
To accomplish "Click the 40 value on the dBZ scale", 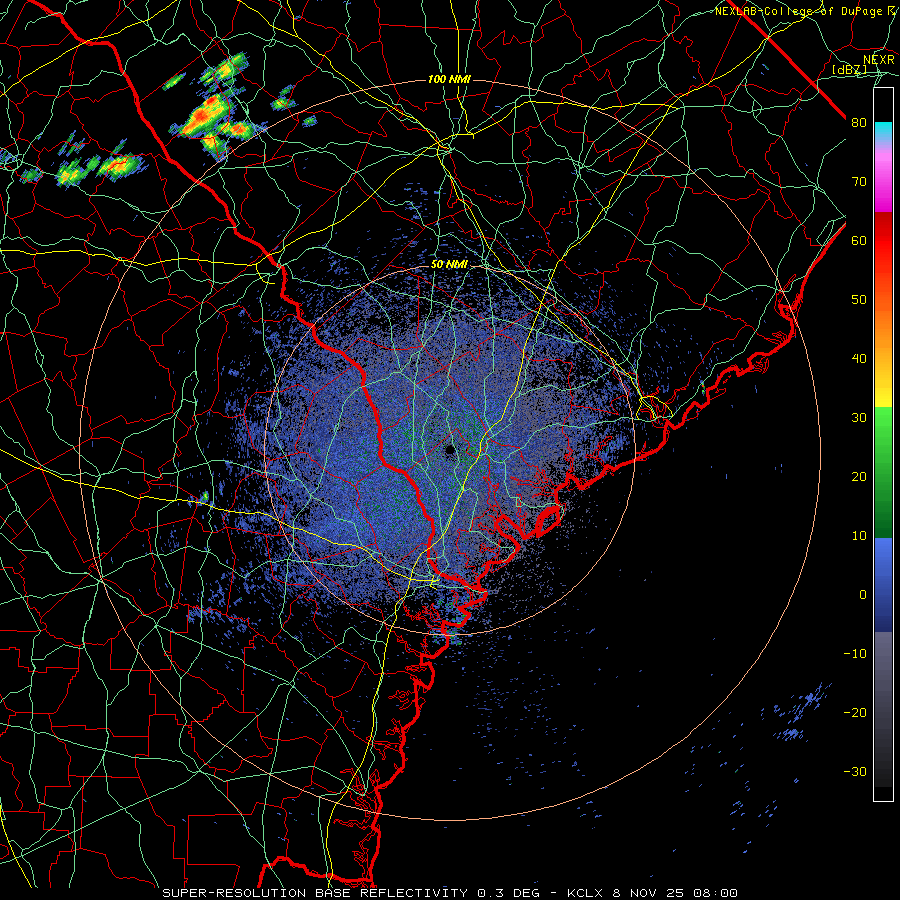I will coord(859,359).
